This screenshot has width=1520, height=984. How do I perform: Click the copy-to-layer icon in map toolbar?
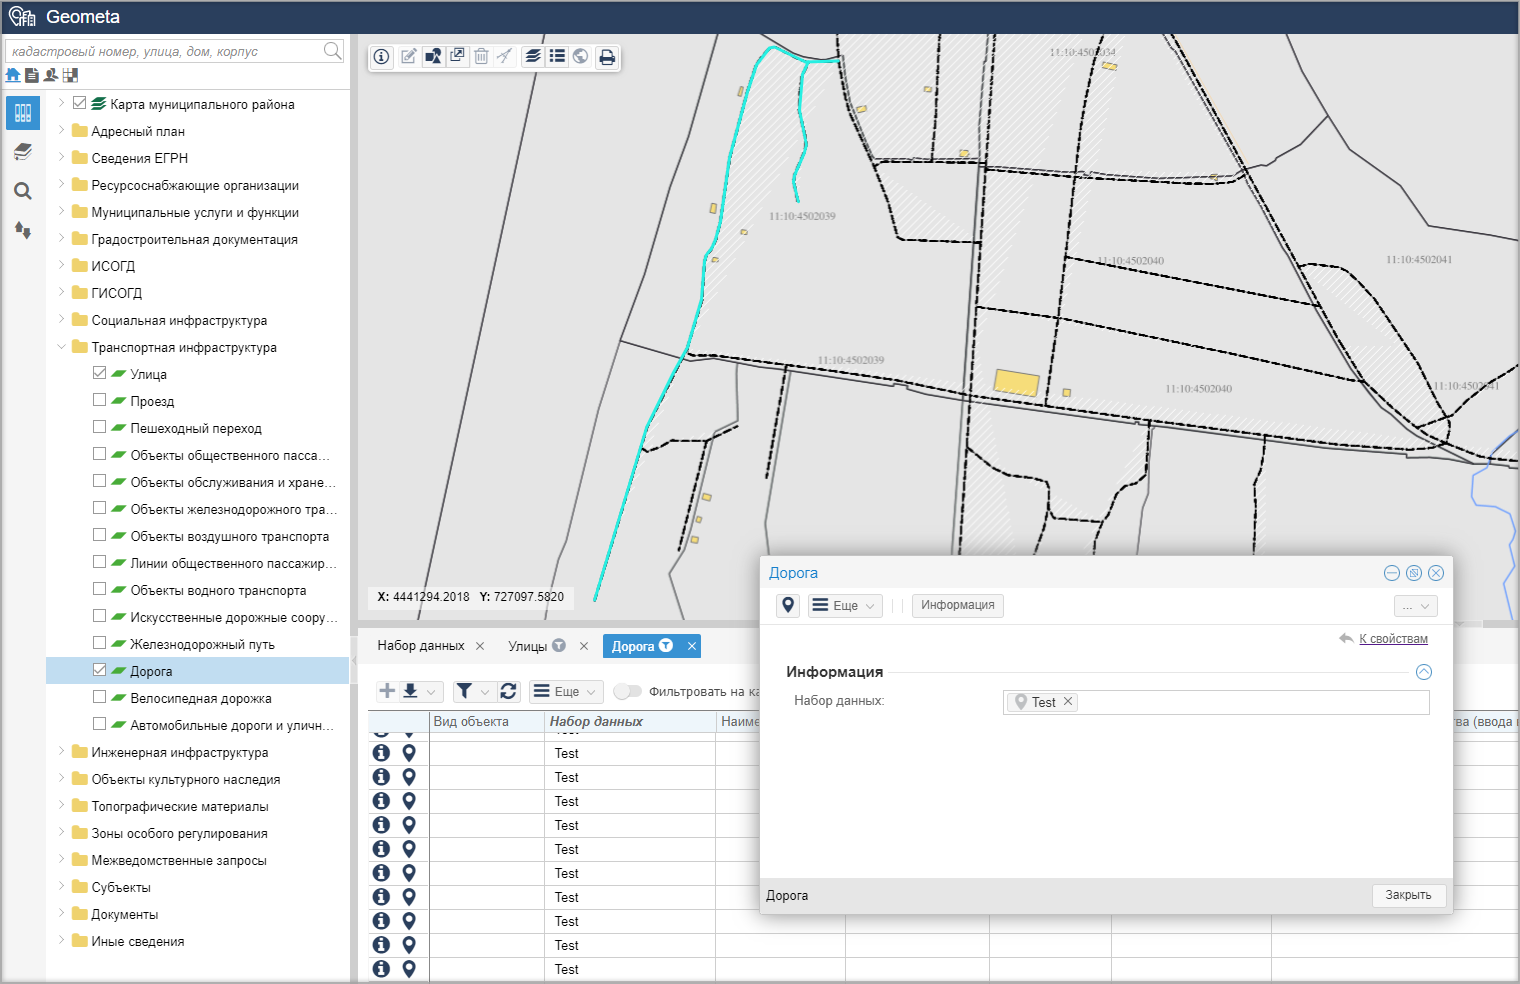coord(457,57)
